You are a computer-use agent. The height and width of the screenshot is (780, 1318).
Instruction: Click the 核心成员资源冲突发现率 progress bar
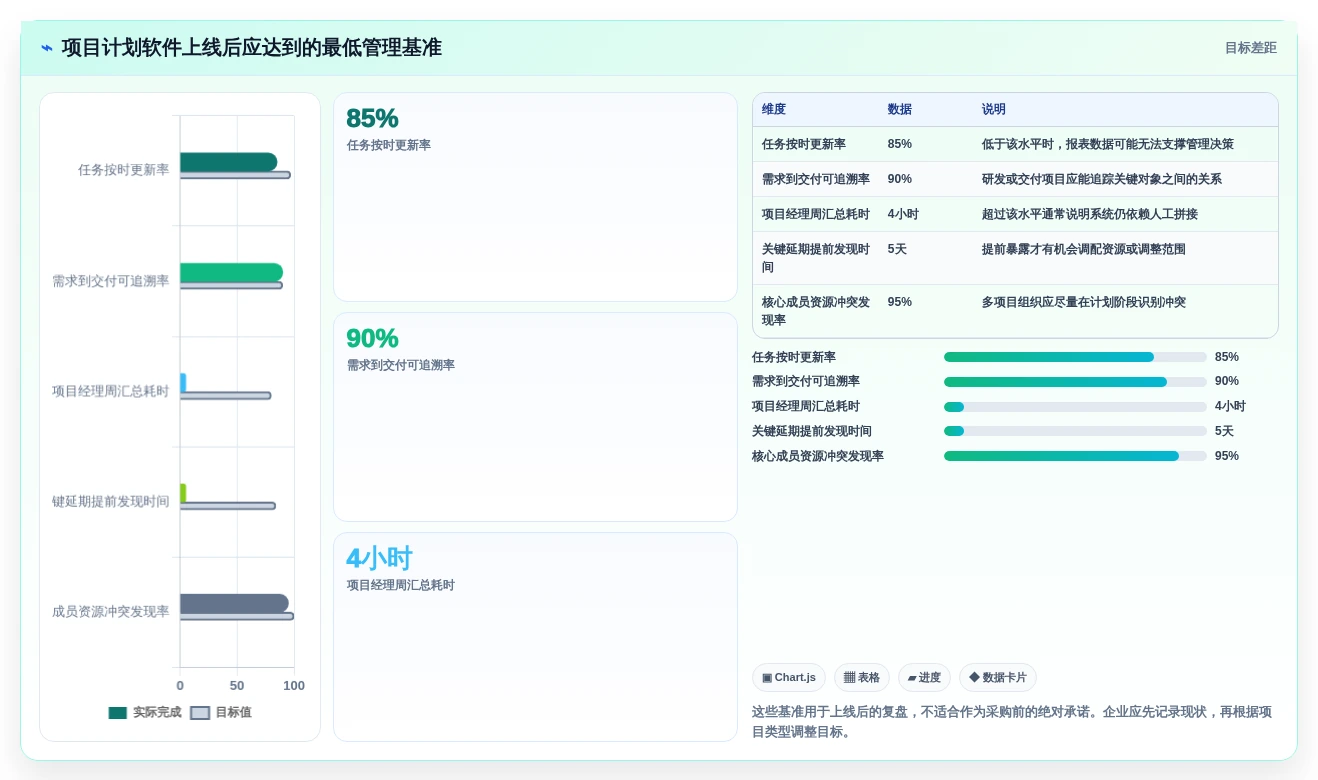click(x=1075, y=456)
